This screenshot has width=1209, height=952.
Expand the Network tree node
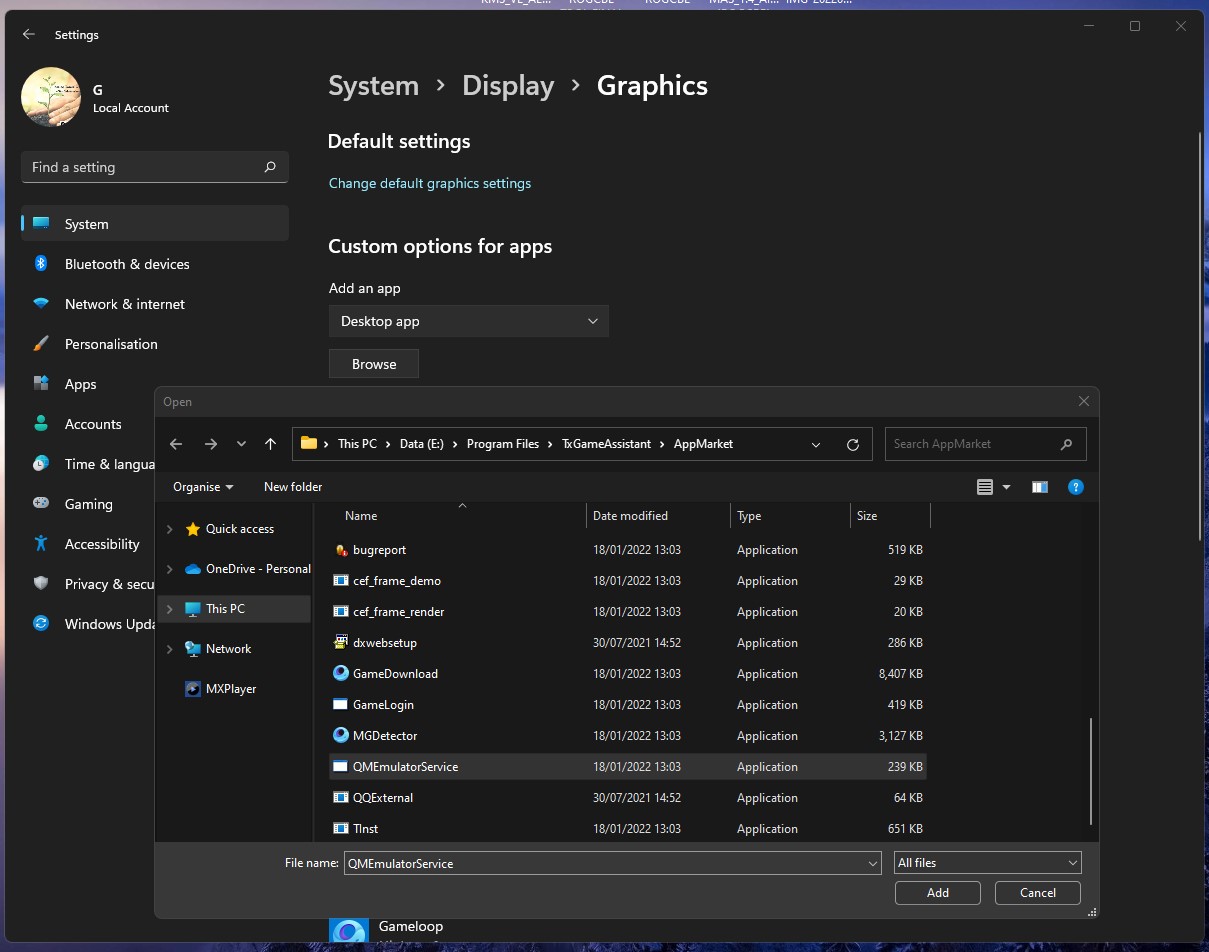(x=169, y=649)
